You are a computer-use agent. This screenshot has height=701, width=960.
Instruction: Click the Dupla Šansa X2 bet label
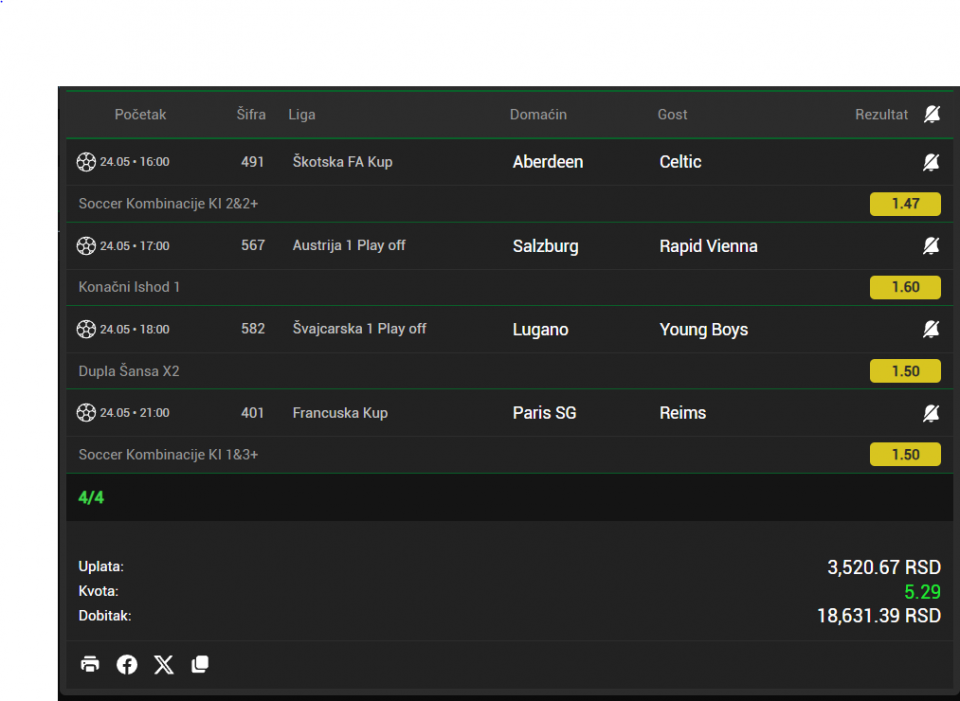[x=129, y=371]
